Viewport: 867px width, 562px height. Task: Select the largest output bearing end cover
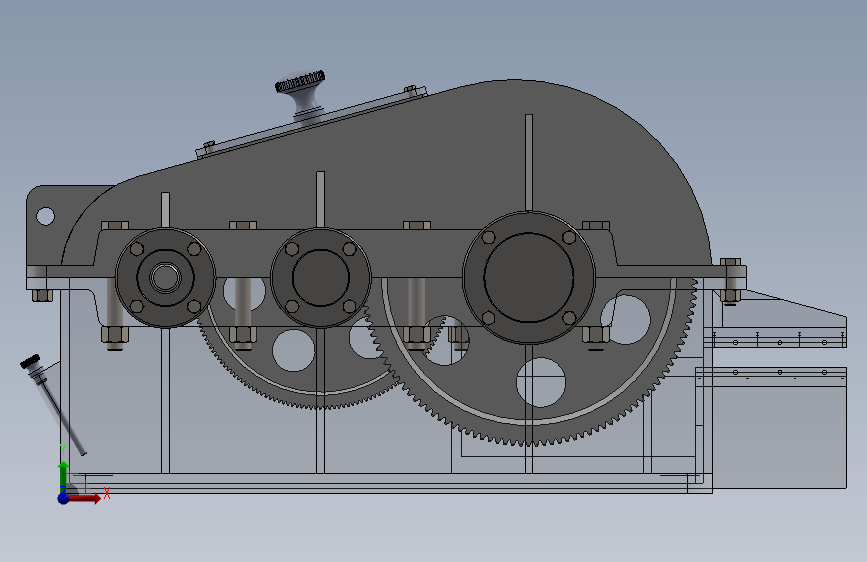(529, 278)
